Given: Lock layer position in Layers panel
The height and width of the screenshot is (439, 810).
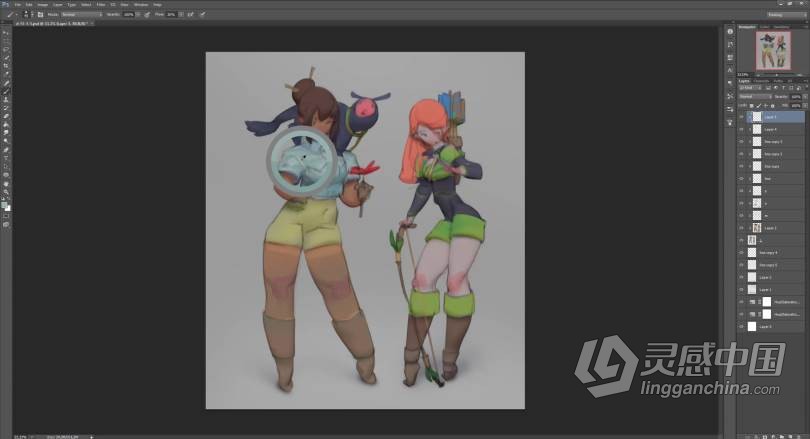Looking at the screenshot, I should (x=766, y=106).
